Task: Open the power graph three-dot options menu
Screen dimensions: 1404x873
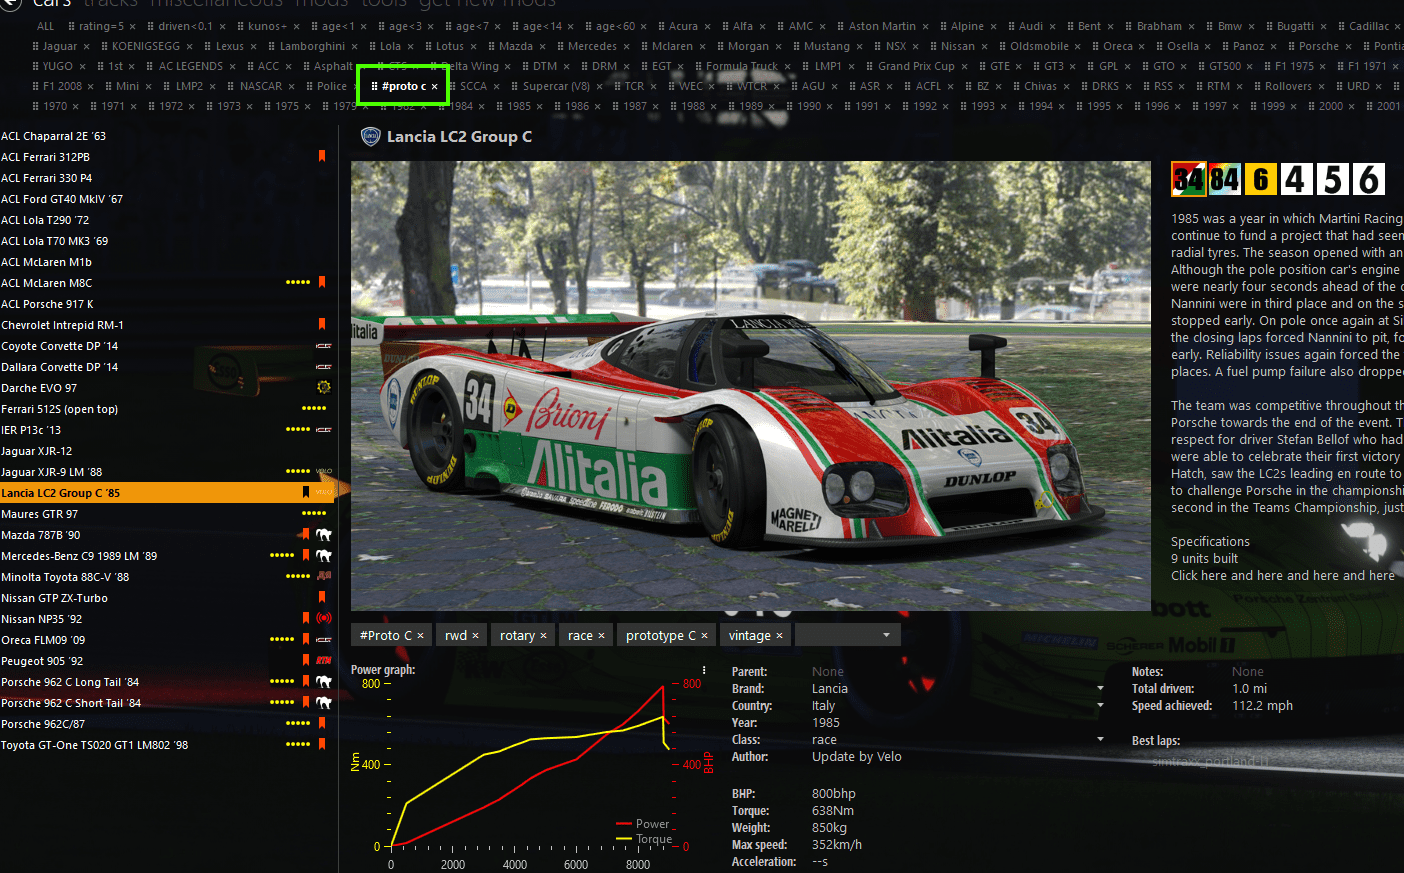Action: click(704, 671)
